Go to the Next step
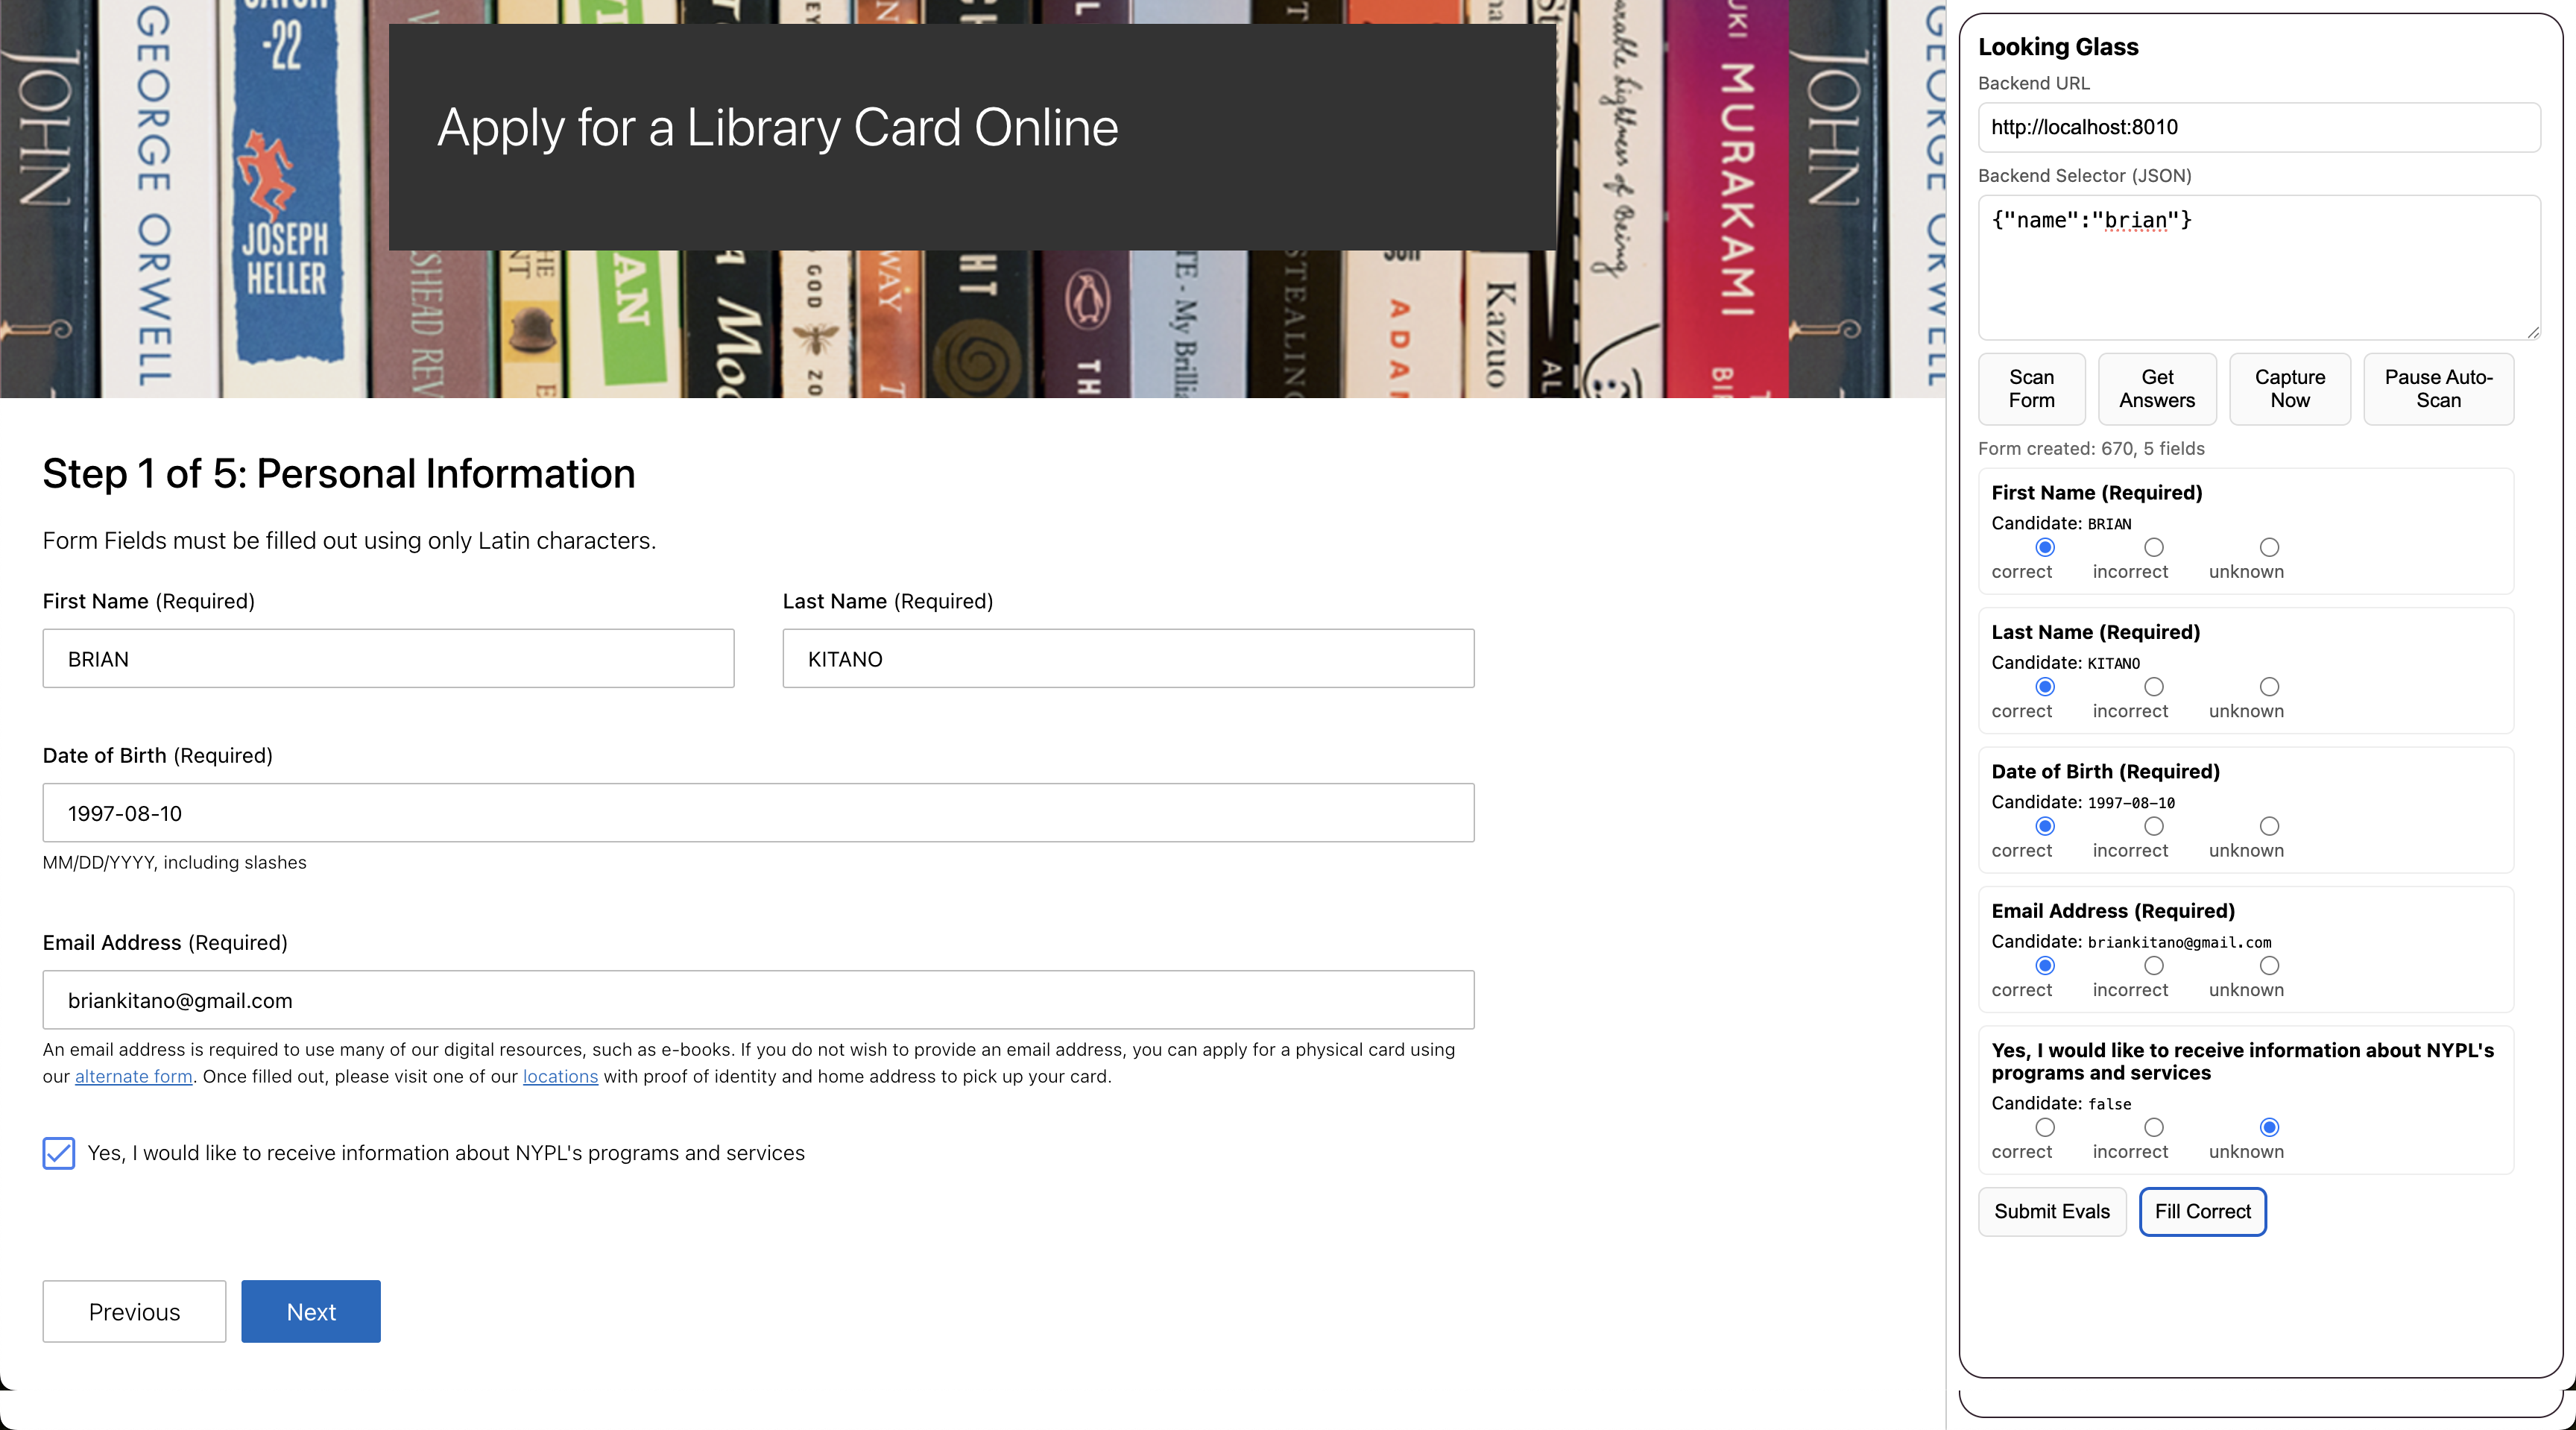 [x=311, y=1311]
